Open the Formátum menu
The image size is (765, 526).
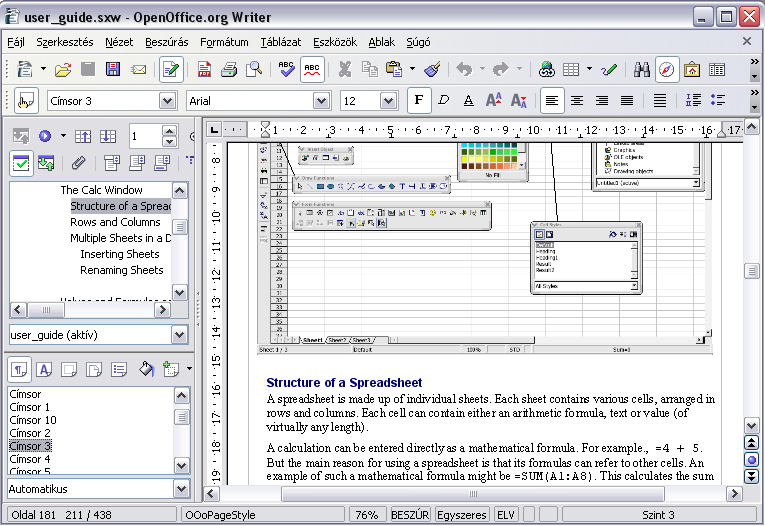[224, 42]
